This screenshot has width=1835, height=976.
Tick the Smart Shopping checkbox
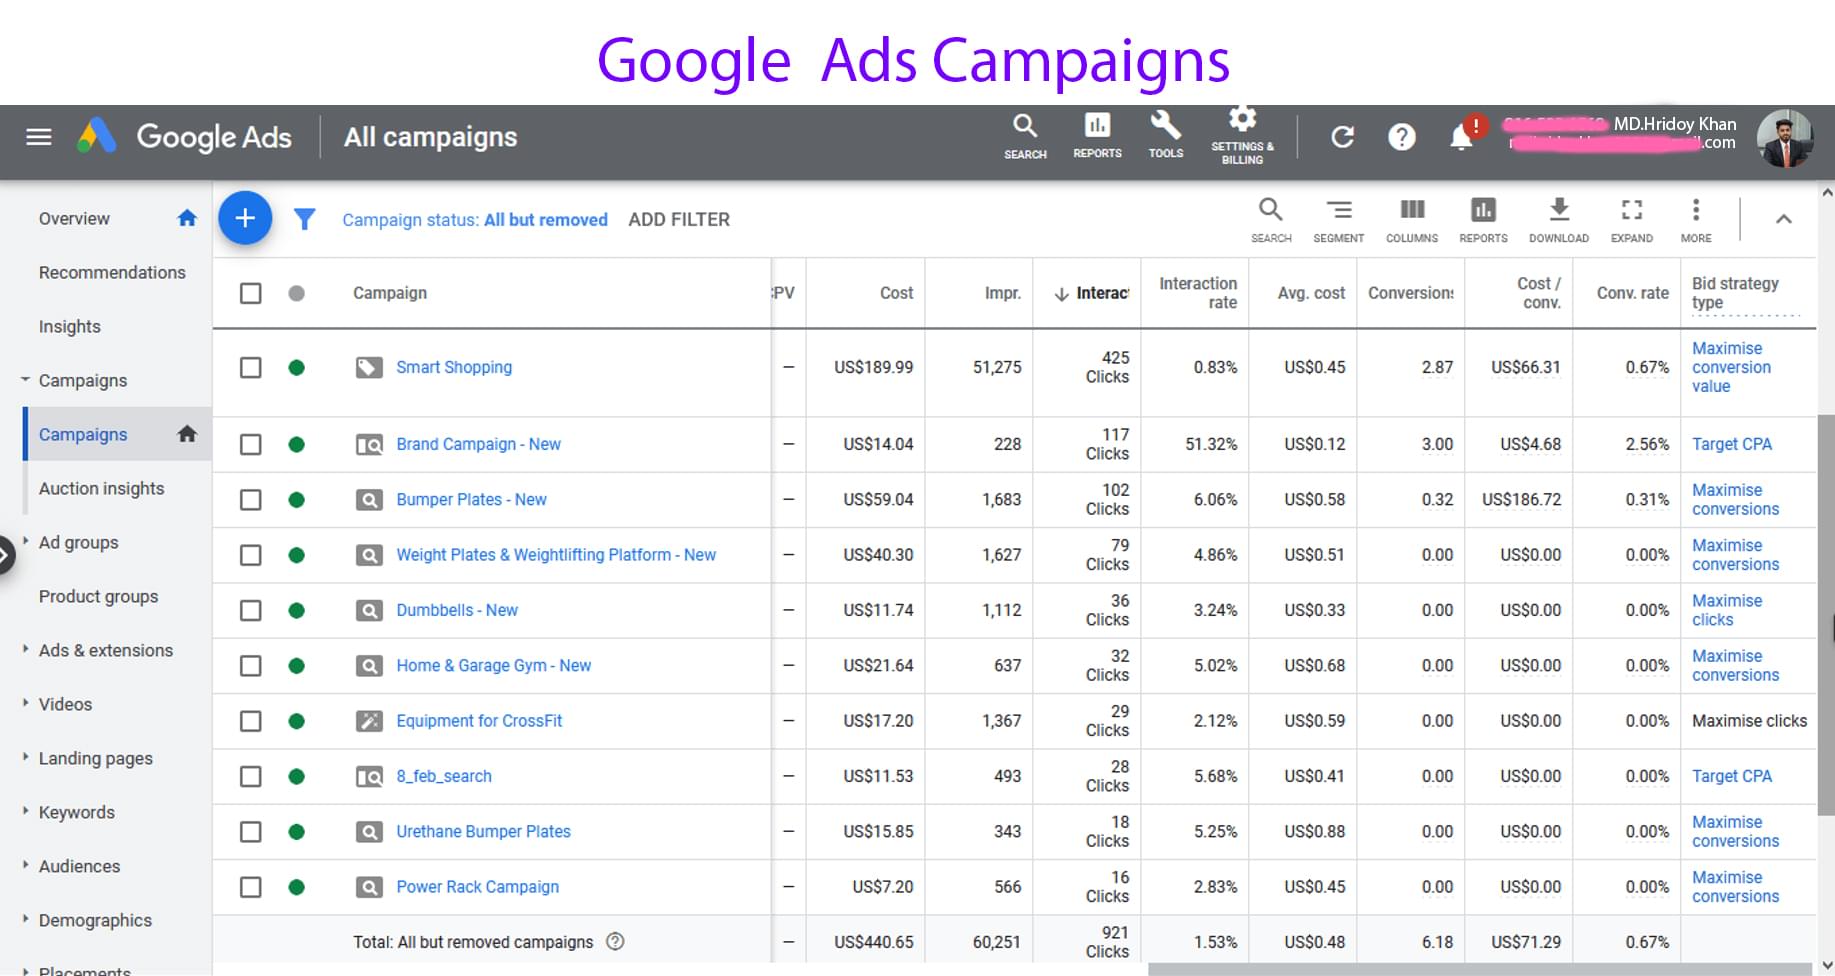pos(251,367)
